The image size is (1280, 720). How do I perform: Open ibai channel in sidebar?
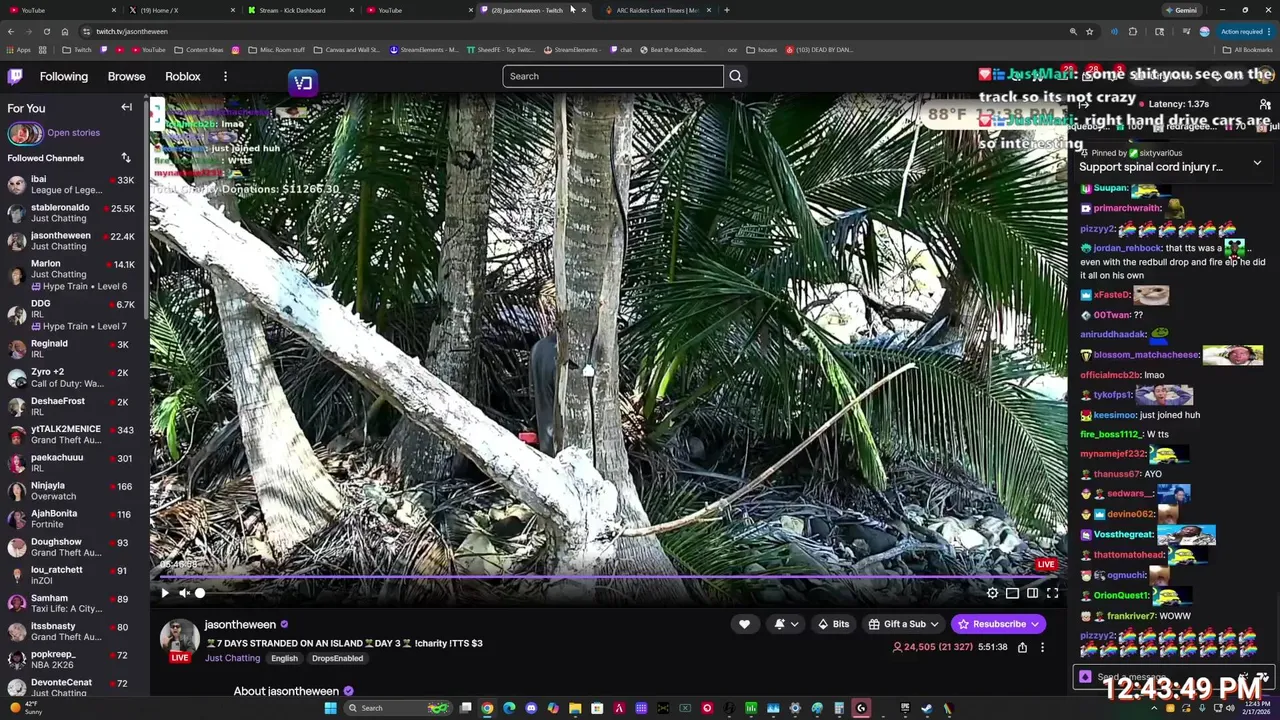[70, 184]
